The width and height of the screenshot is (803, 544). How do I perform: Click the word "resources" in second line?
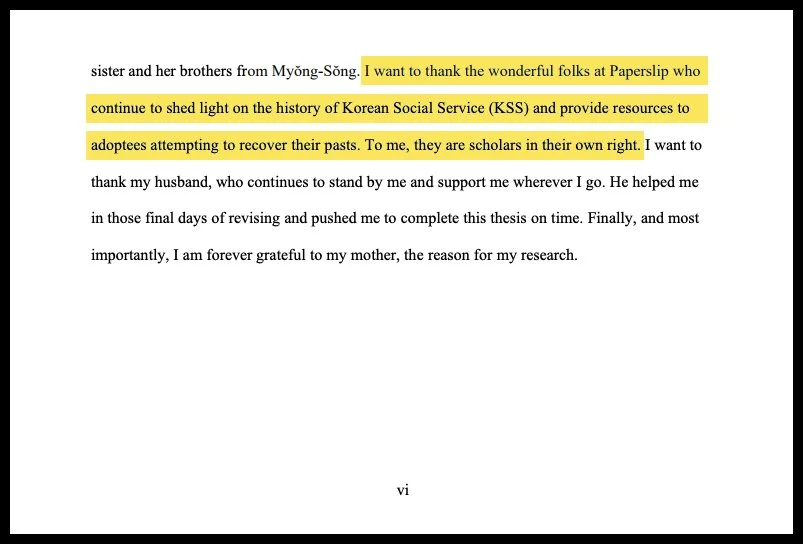point(643,108)
